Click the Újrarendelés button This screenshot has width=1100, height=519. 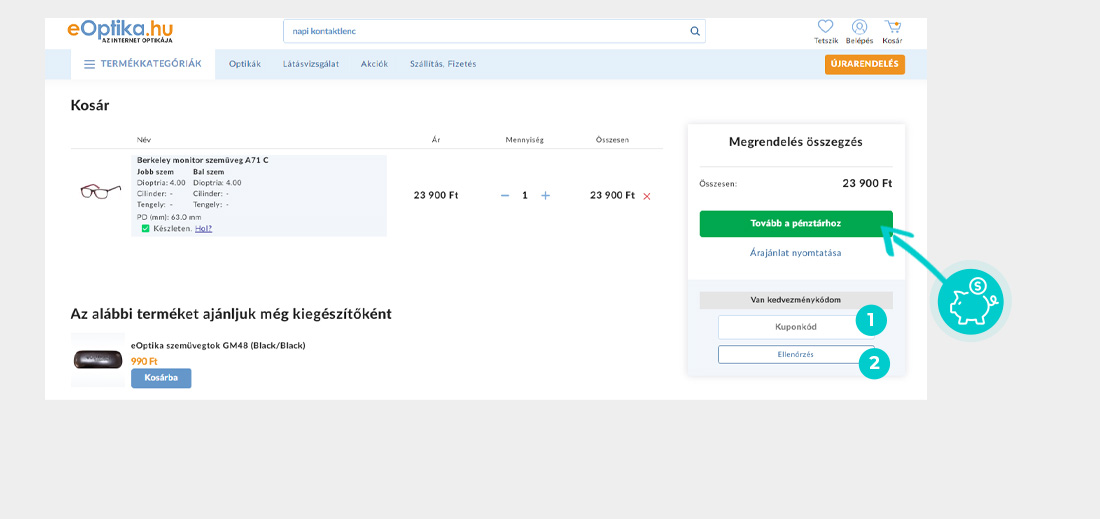tap(865, 64)
